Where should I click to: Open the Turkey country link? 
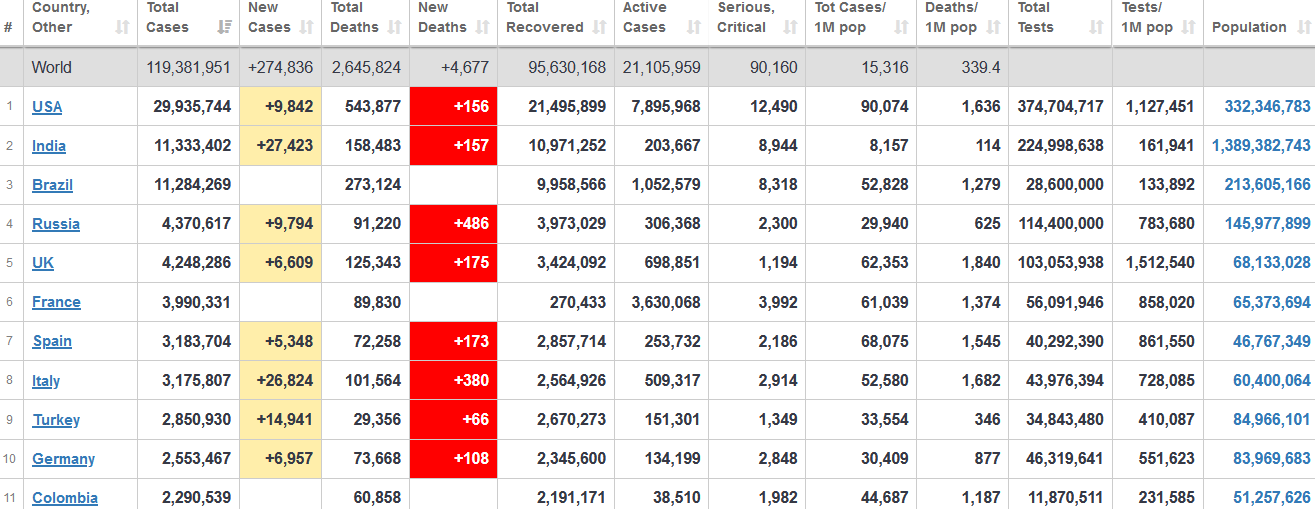point(56,420)
